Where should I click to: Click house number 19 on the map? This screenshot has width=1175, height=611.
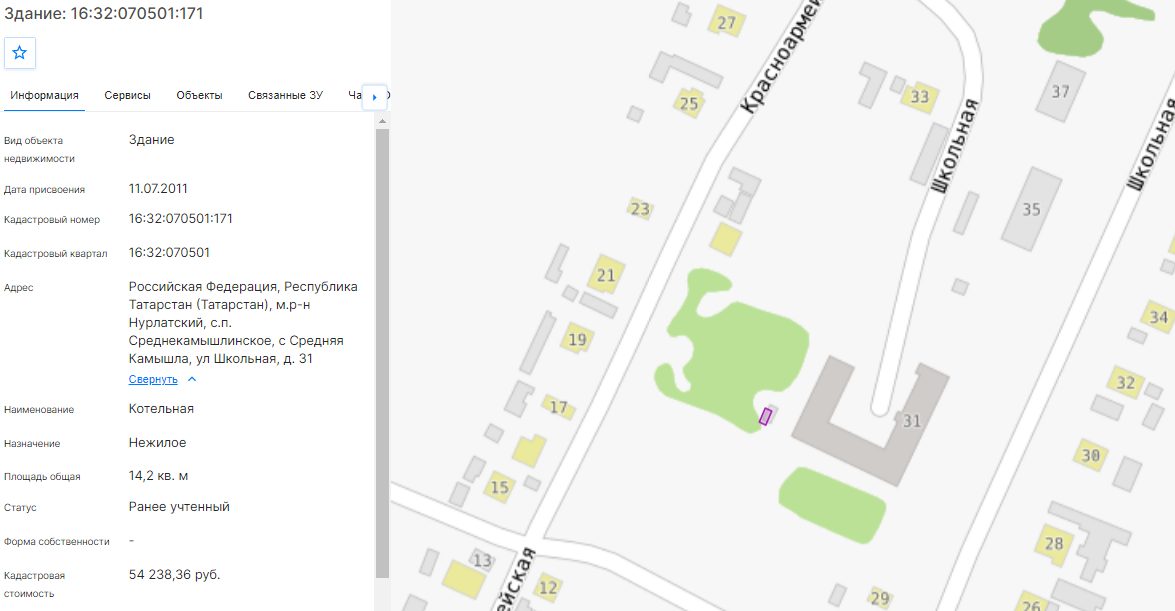[x=577, y=340]
